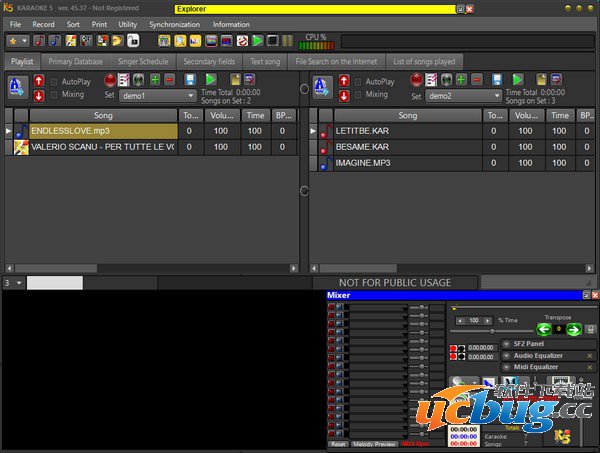Click the Reset button in Mixer

pos(338,444)
